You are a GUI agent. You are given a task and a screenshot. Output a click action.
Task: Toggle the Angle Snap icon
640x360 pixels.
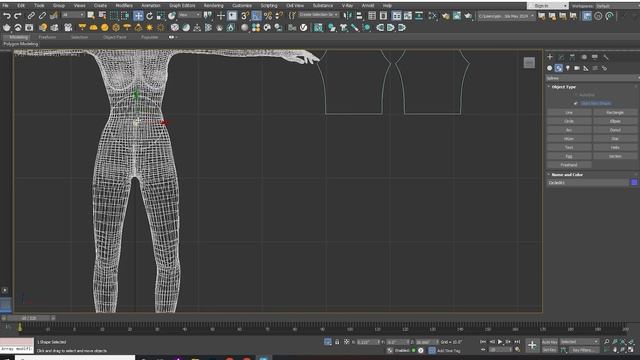coord(256,16)
